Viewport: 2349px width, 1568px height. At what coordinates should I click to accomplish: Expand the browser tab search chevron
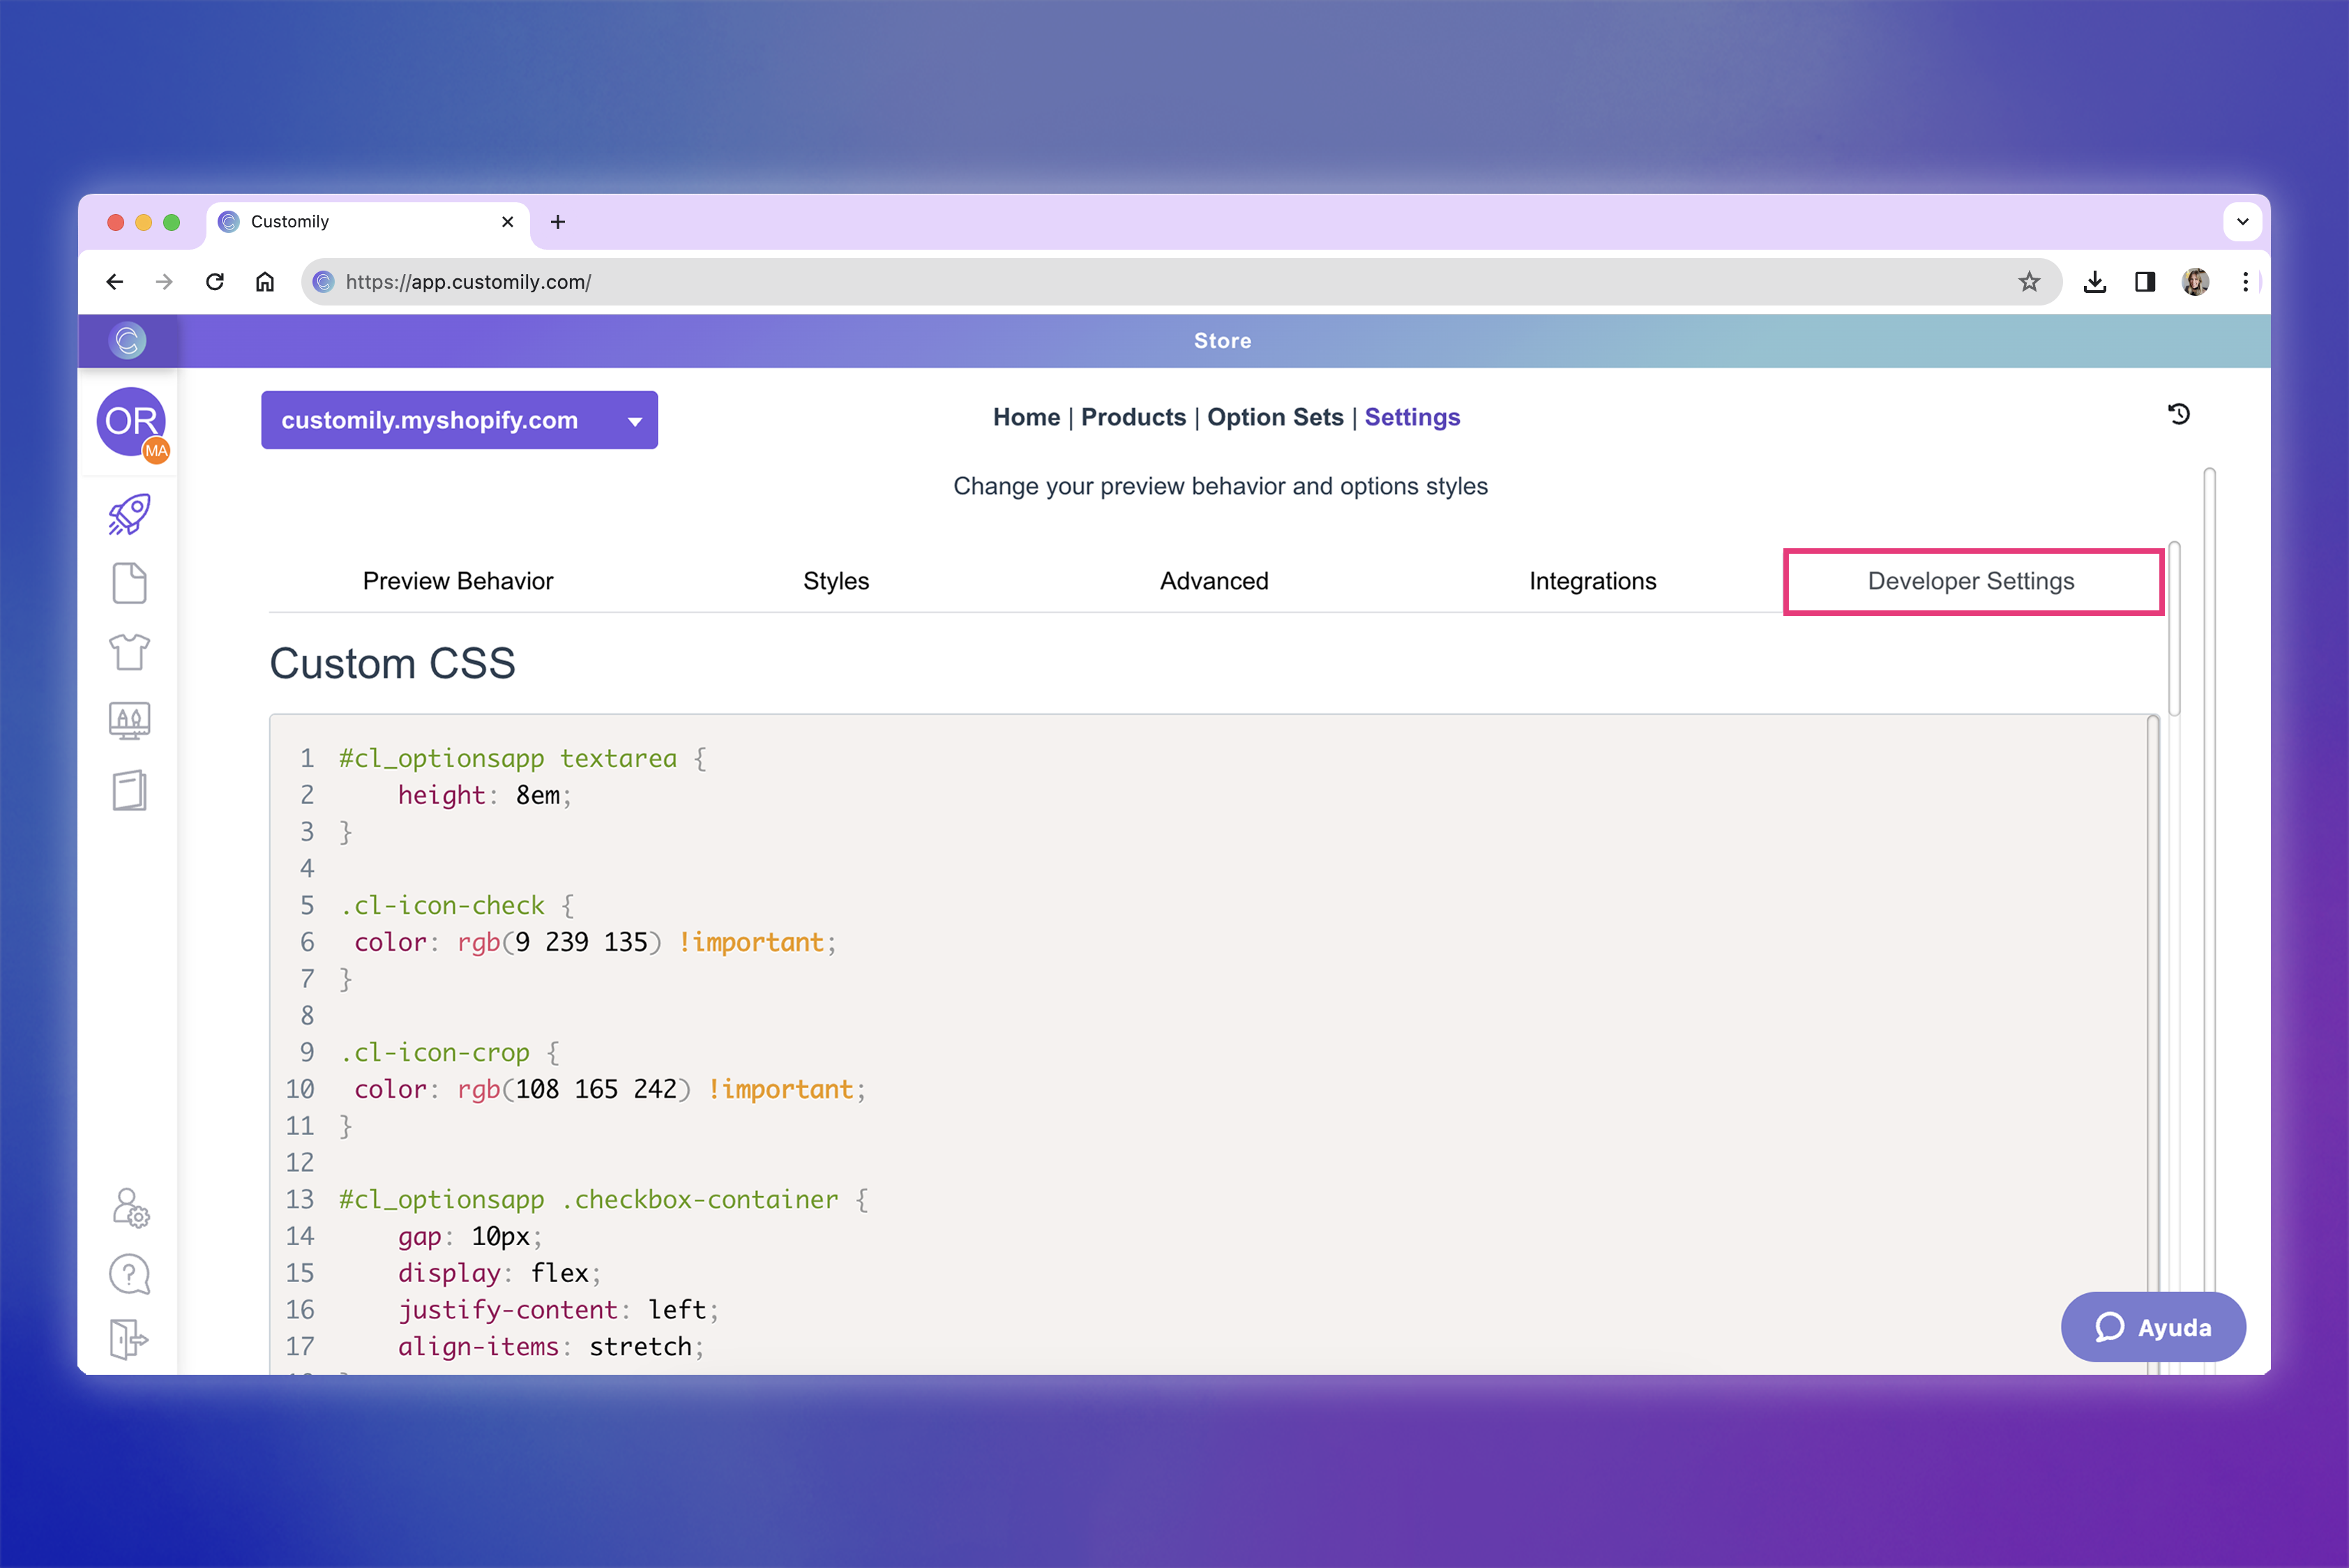point(2242,222)
